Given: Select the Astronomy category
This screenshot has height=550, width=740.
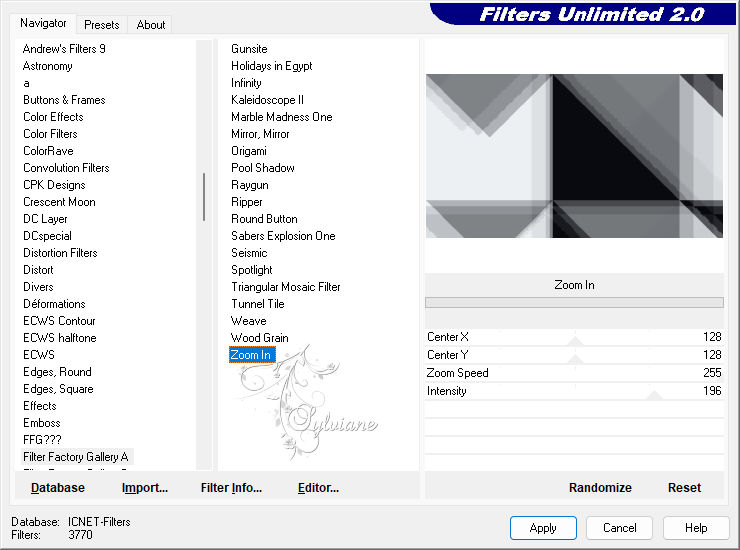Looking at the screenshot, I should pyautogui.click(x=48, y=66).
